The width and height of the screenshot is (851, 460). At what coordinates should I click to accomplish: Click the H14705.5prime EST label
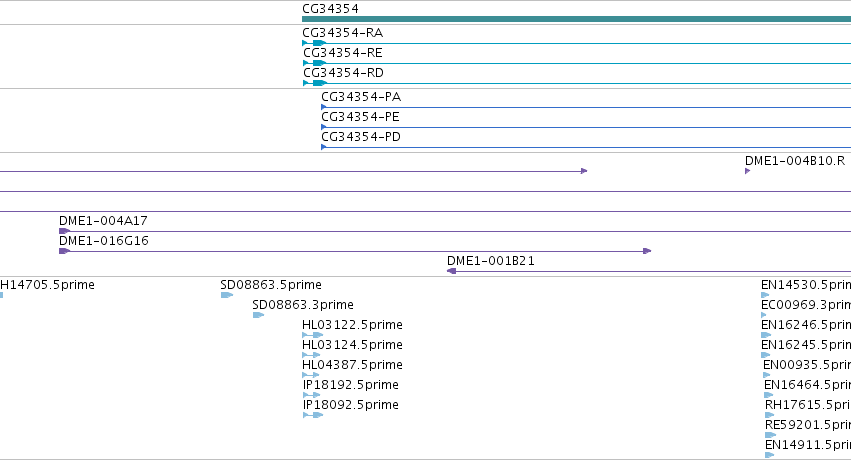pos(47,285)
